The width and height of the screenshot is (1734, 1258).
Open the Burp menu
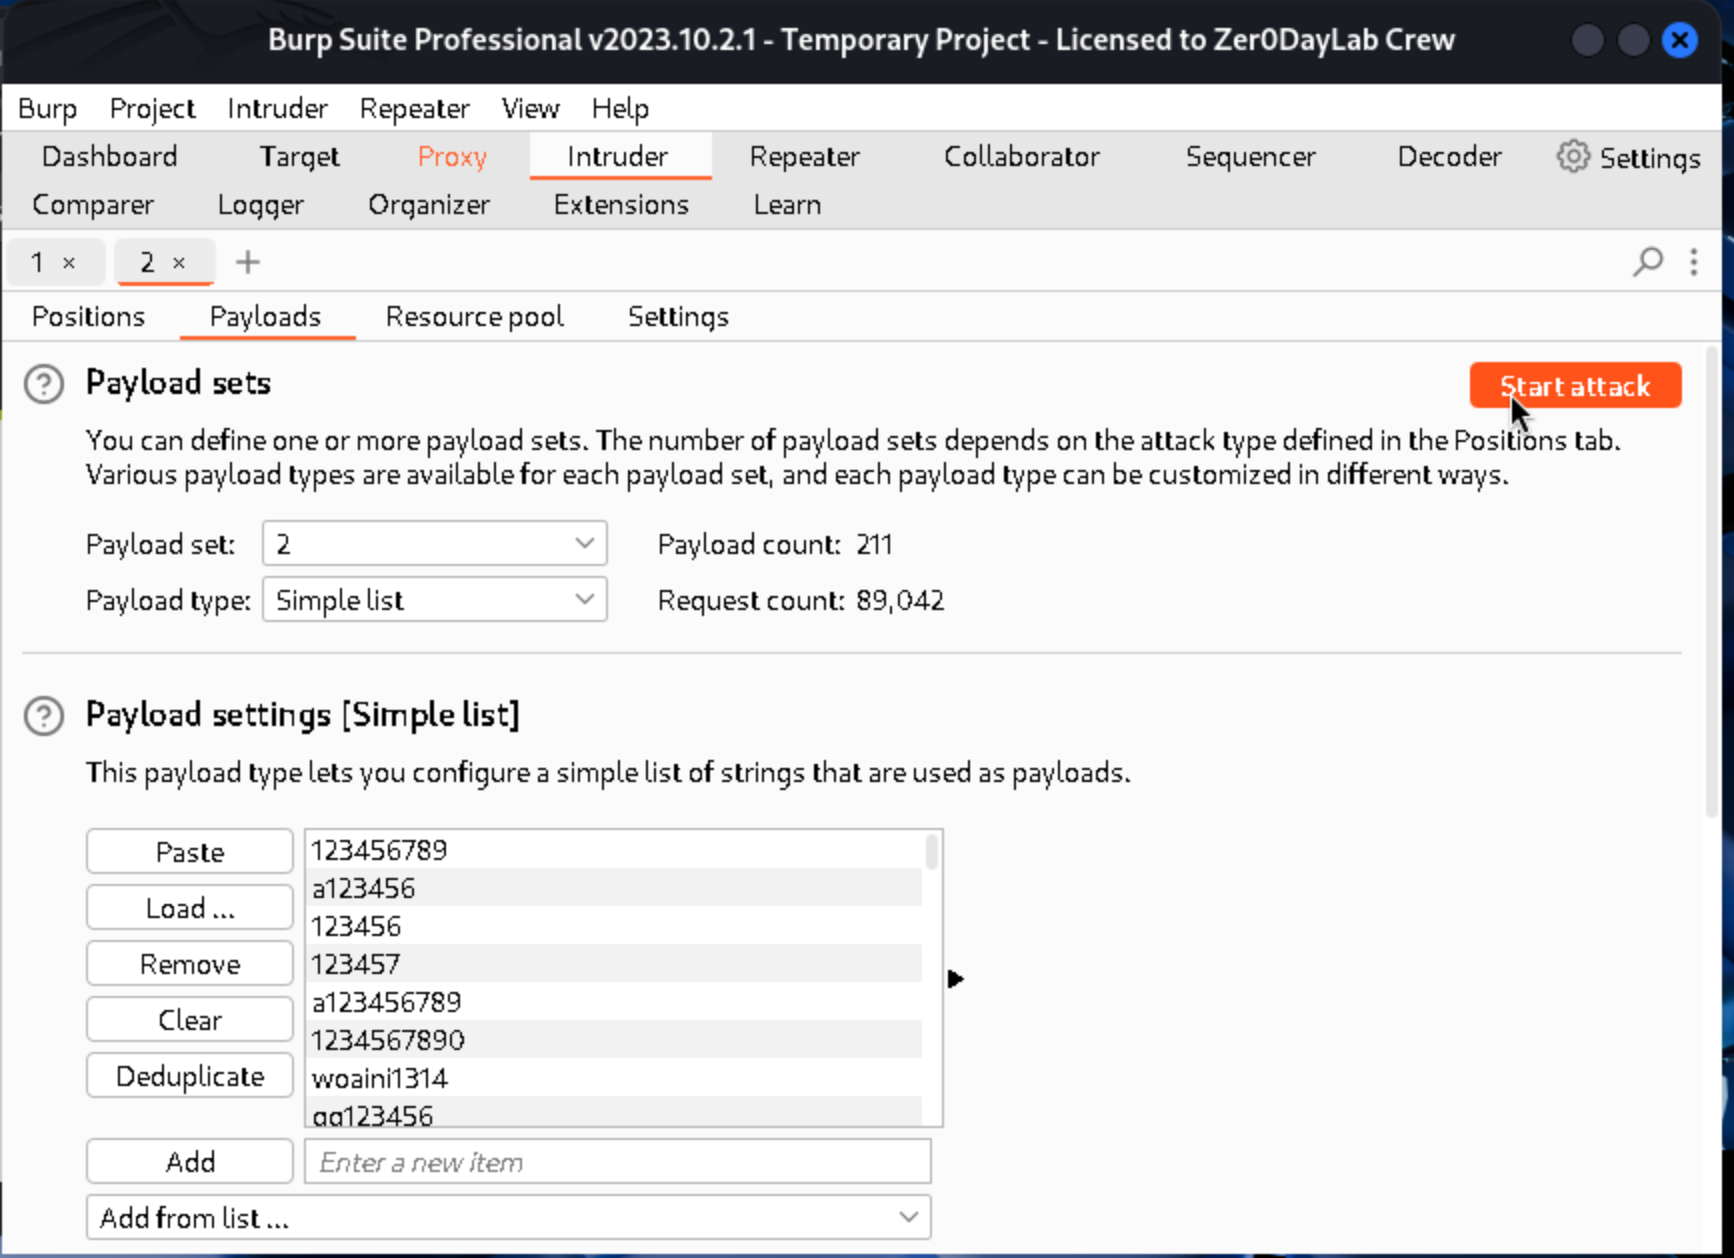point(47,108)
